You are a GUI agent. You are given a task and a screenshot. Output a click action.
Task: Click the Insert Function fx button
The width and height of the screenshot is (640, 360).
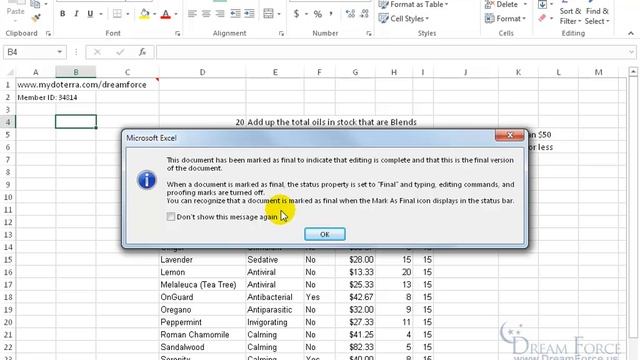[x=142, y=52]
